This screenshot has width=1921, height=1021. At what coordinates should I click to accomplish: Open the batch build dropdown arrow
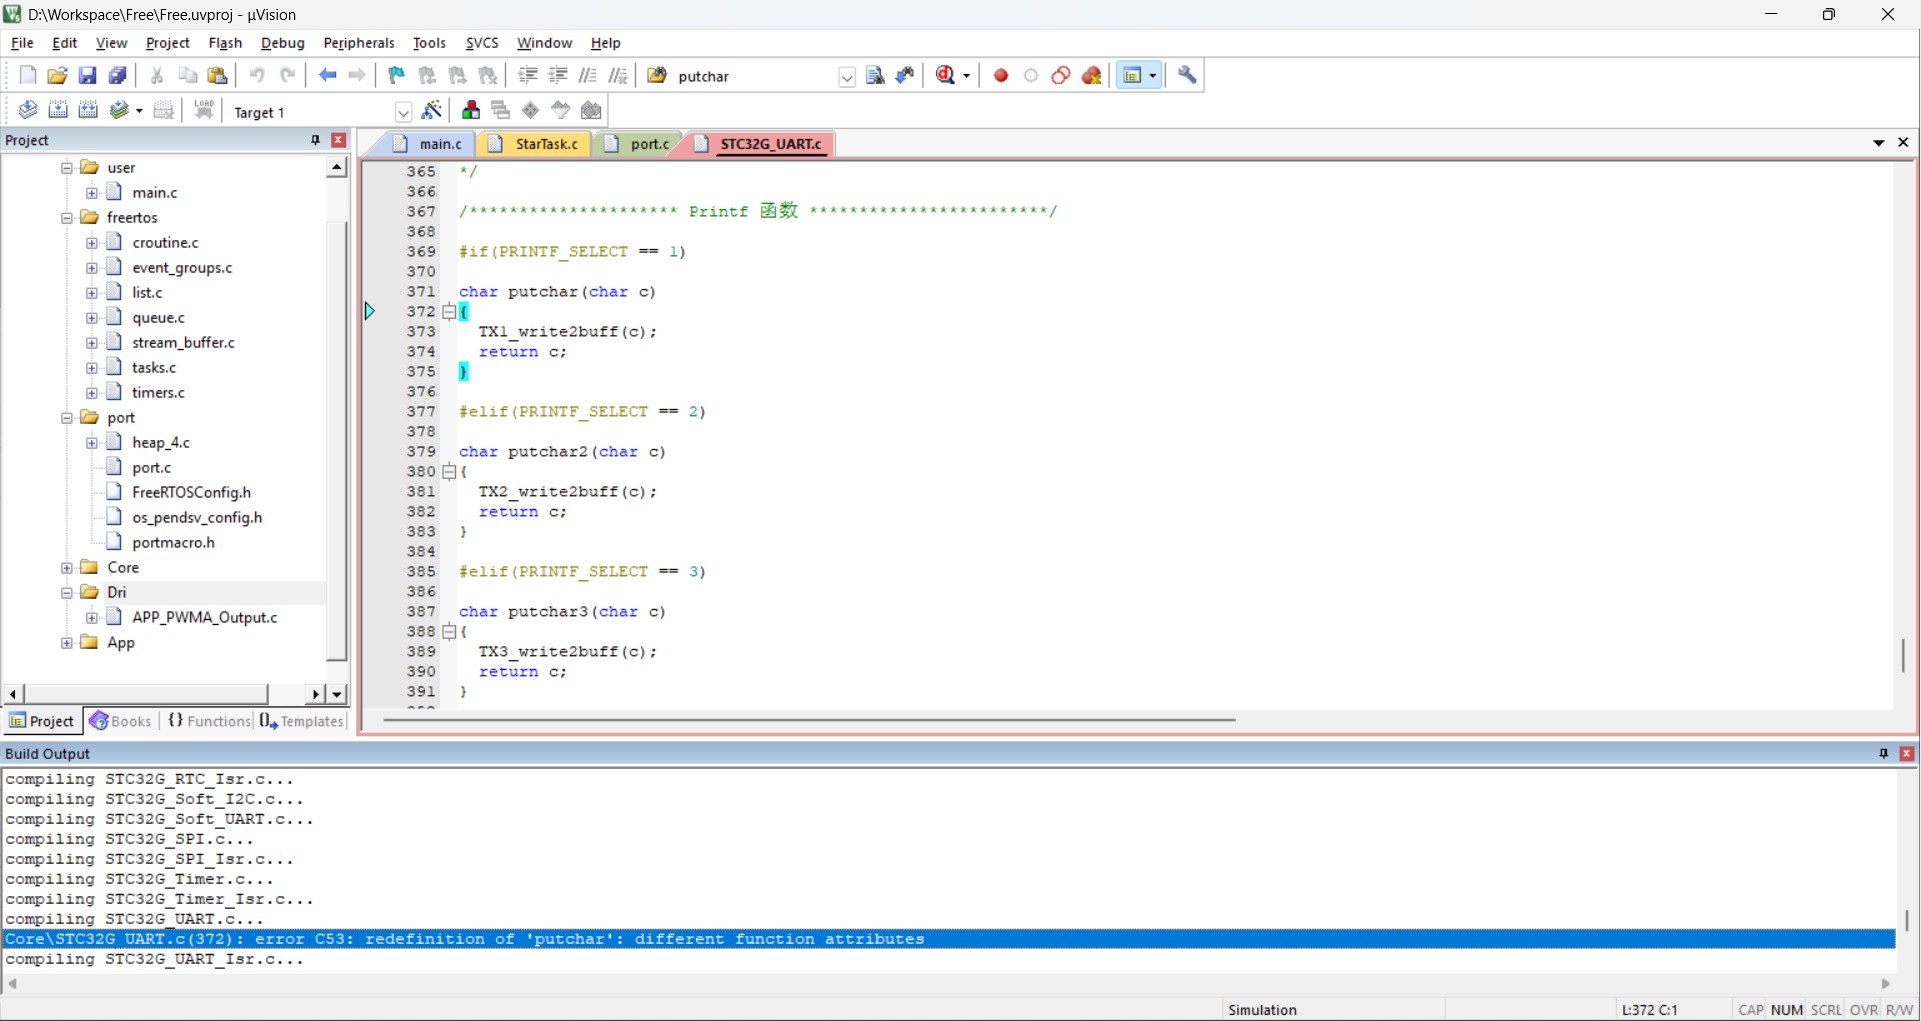click(139, 111)
